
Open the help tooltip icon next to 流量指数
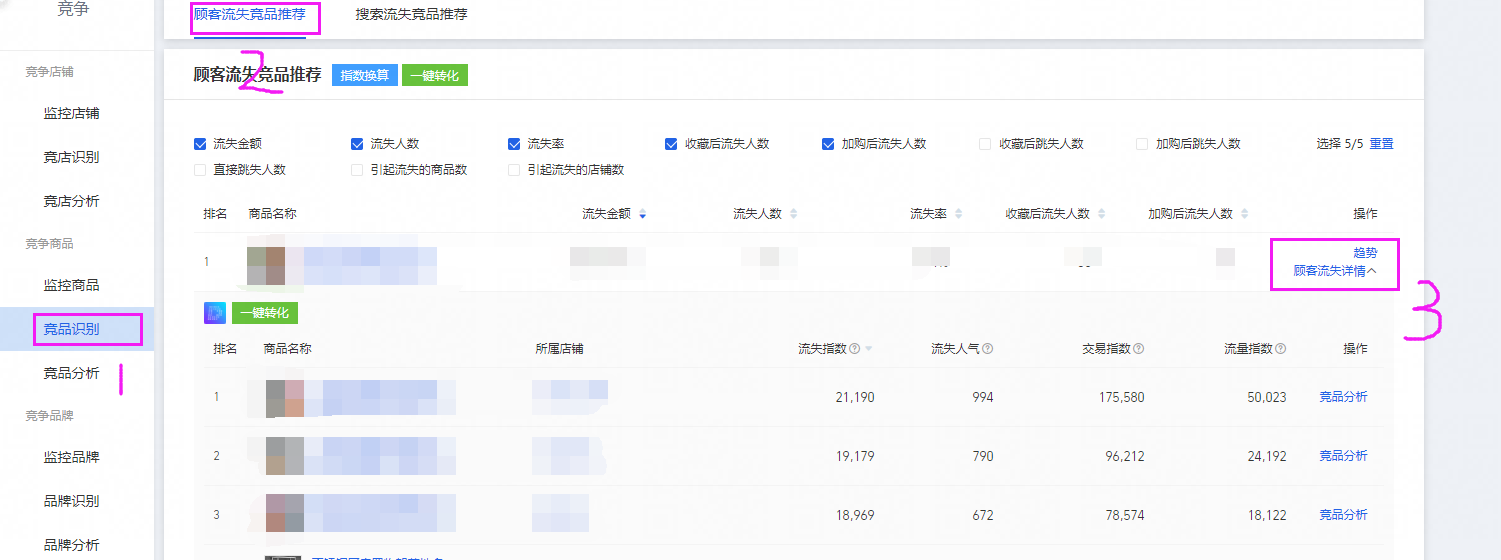tap(1280, 349)
